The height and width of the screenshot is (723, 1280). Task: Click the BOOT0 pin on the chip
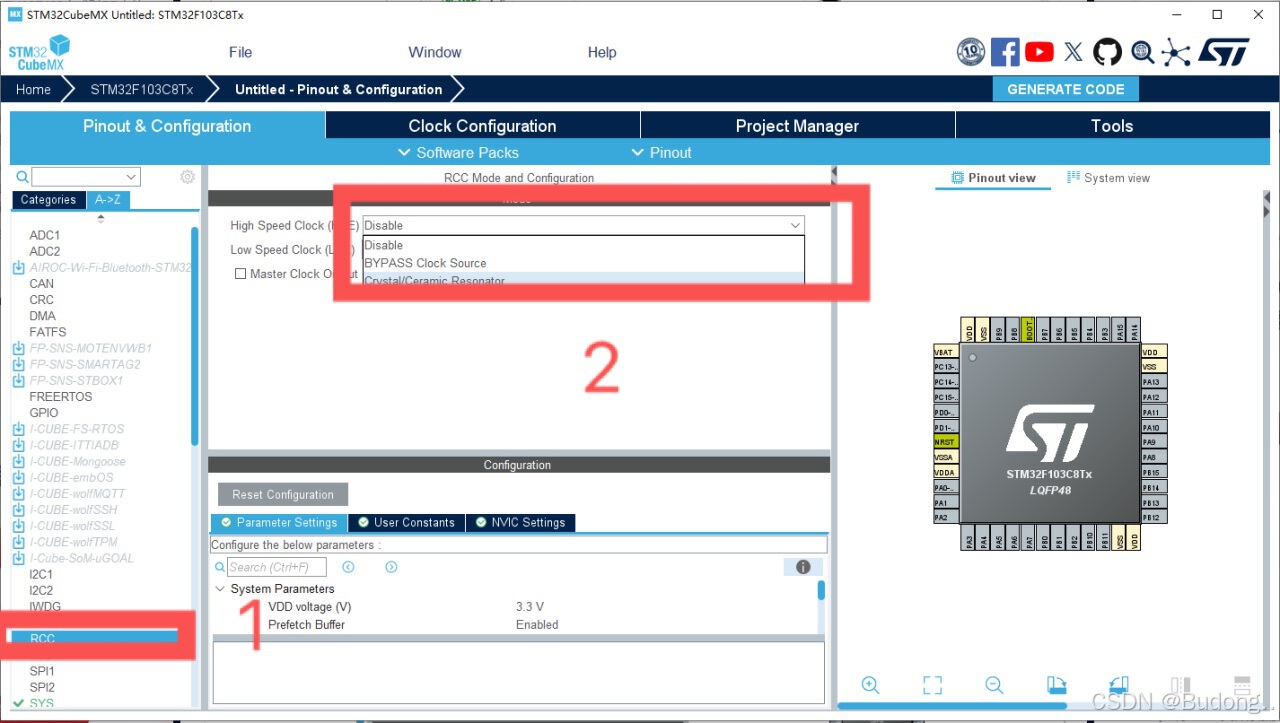pos(1029,331)
